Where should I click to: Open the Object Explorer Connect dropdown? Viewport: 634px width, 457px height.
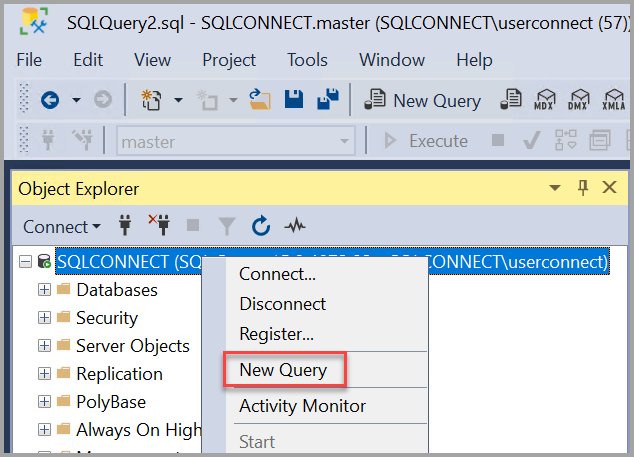click(x=61, y=226)
